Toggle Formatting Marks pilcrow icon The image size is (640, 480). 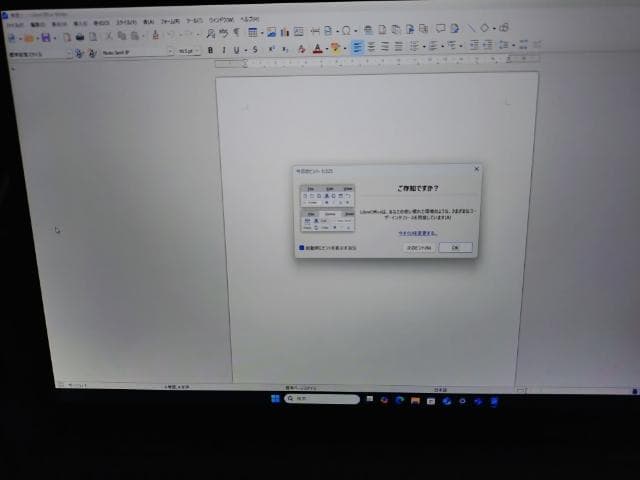point(236,32)
